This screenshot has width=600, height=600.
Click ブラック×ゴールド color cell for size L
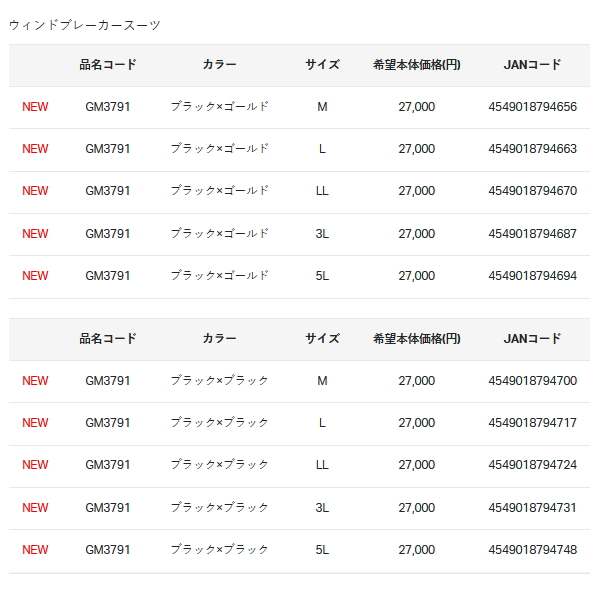tap(219, 149)
